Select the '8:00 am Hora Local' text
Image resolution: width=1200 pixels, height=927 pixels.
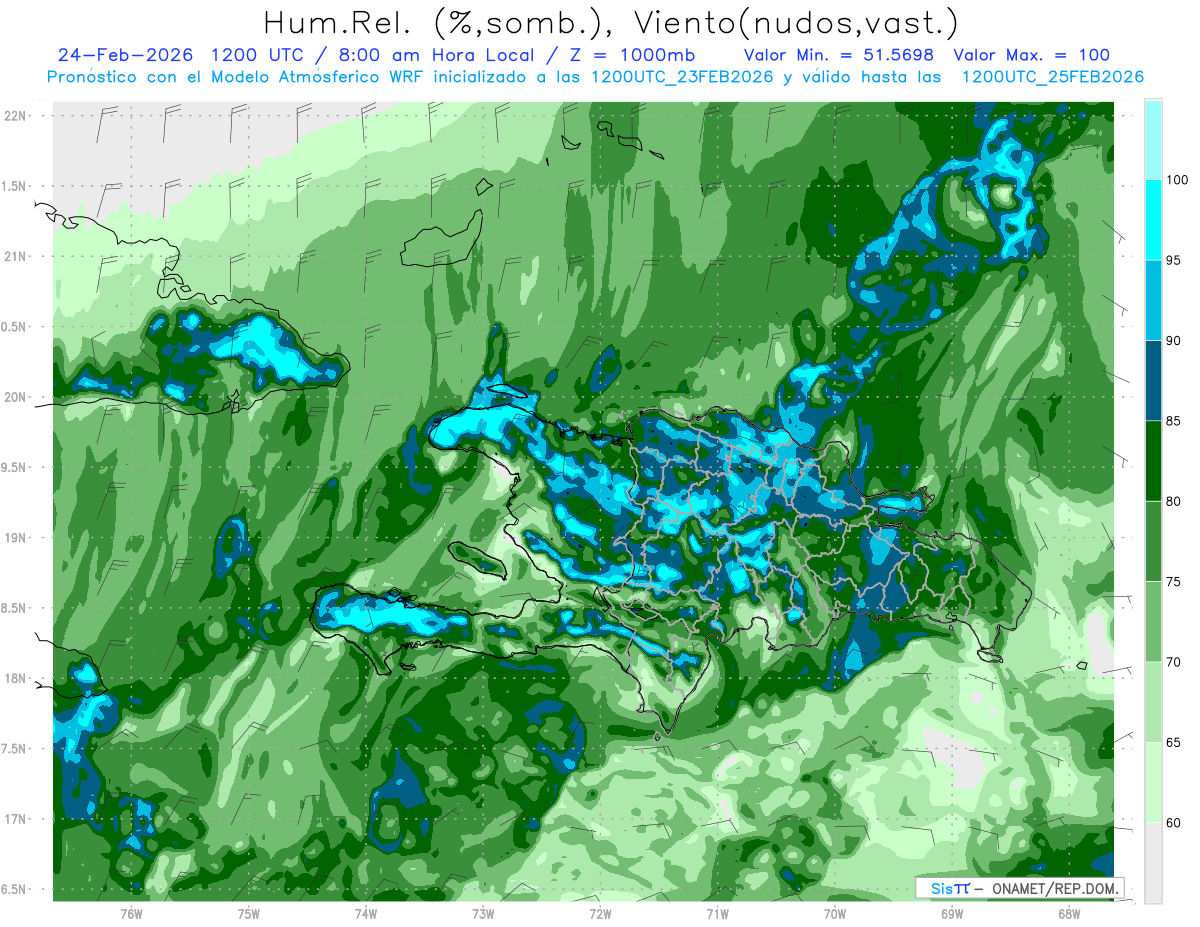[x=443, y=55]
